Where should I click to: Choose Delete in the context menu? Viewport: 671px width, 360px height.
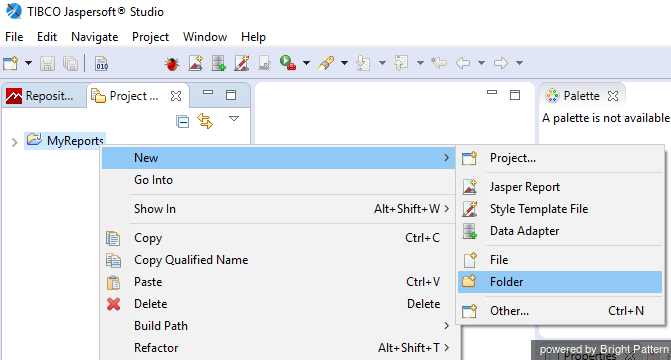[278, 304]
